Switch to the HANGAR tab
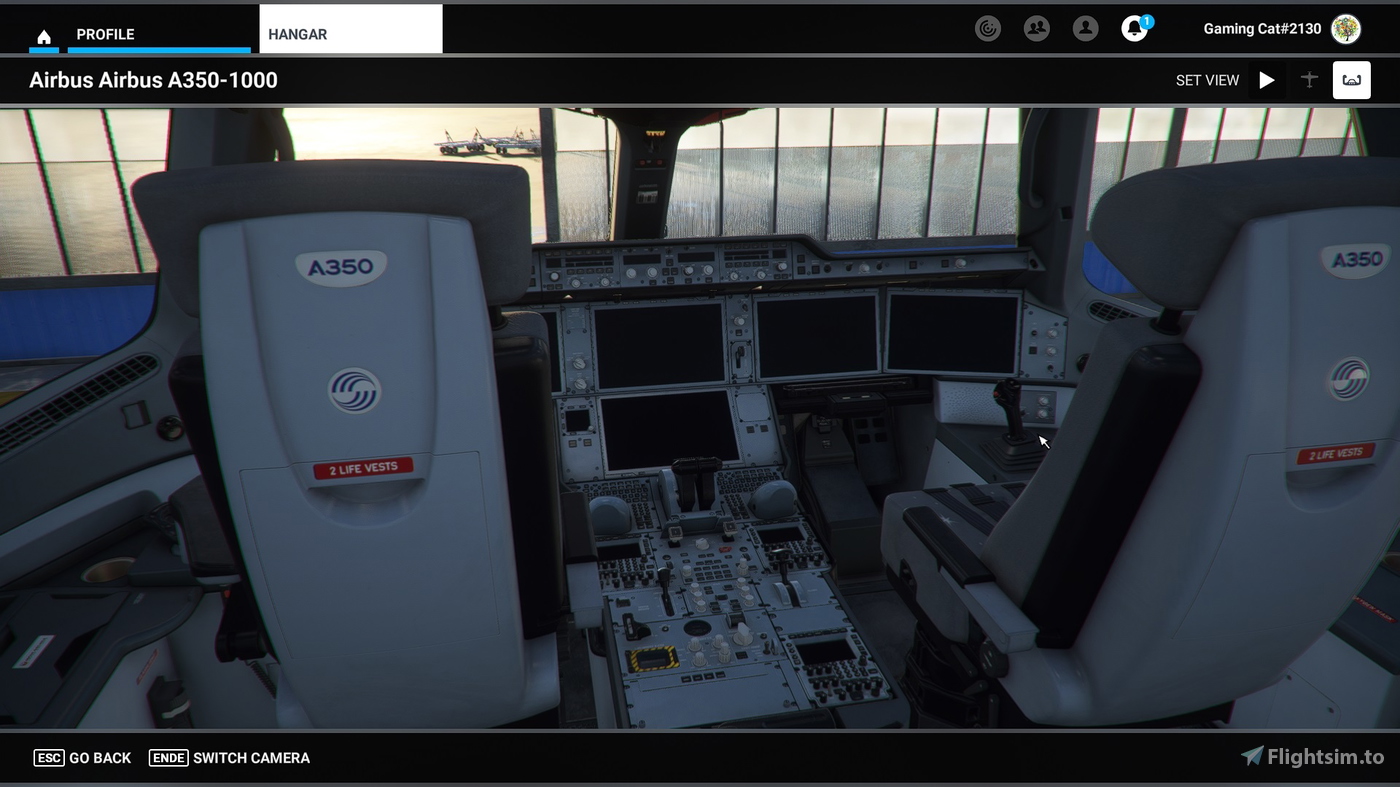The image size is (1400, 787). pos(297,33)
